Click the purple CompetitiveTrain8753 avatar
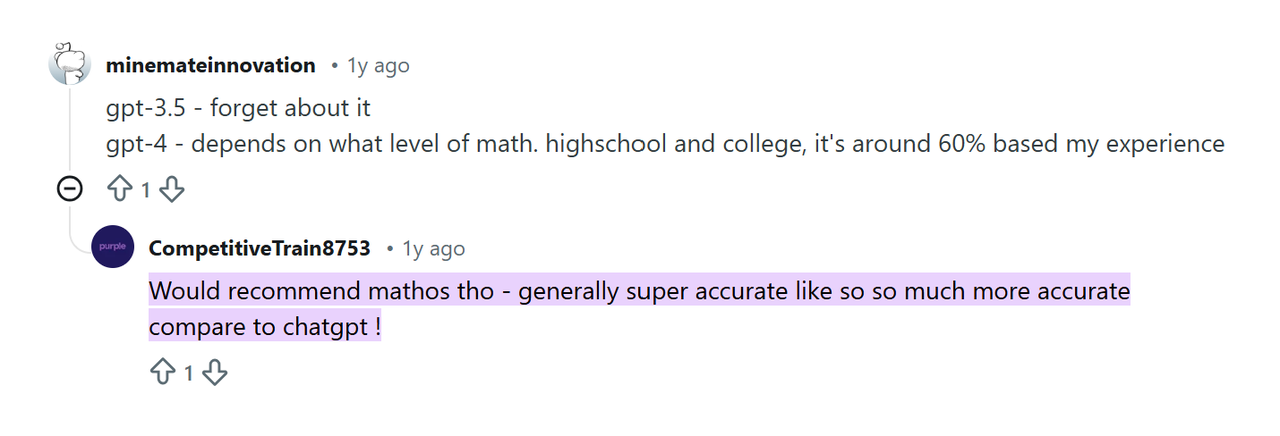This screenshot has height=436, width=1280. point(112,247)
